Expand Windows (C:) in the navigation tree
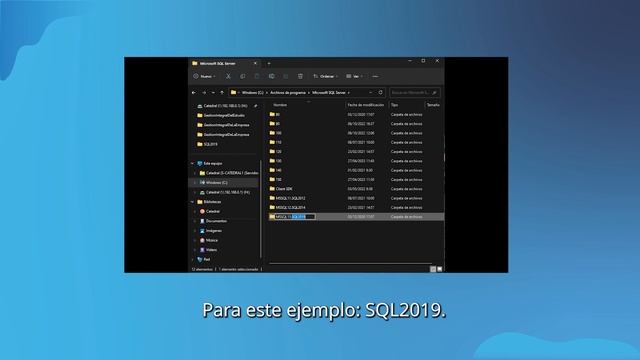This screenshot has width=640, height=360. pyautogui.click(x=195, y=182)
